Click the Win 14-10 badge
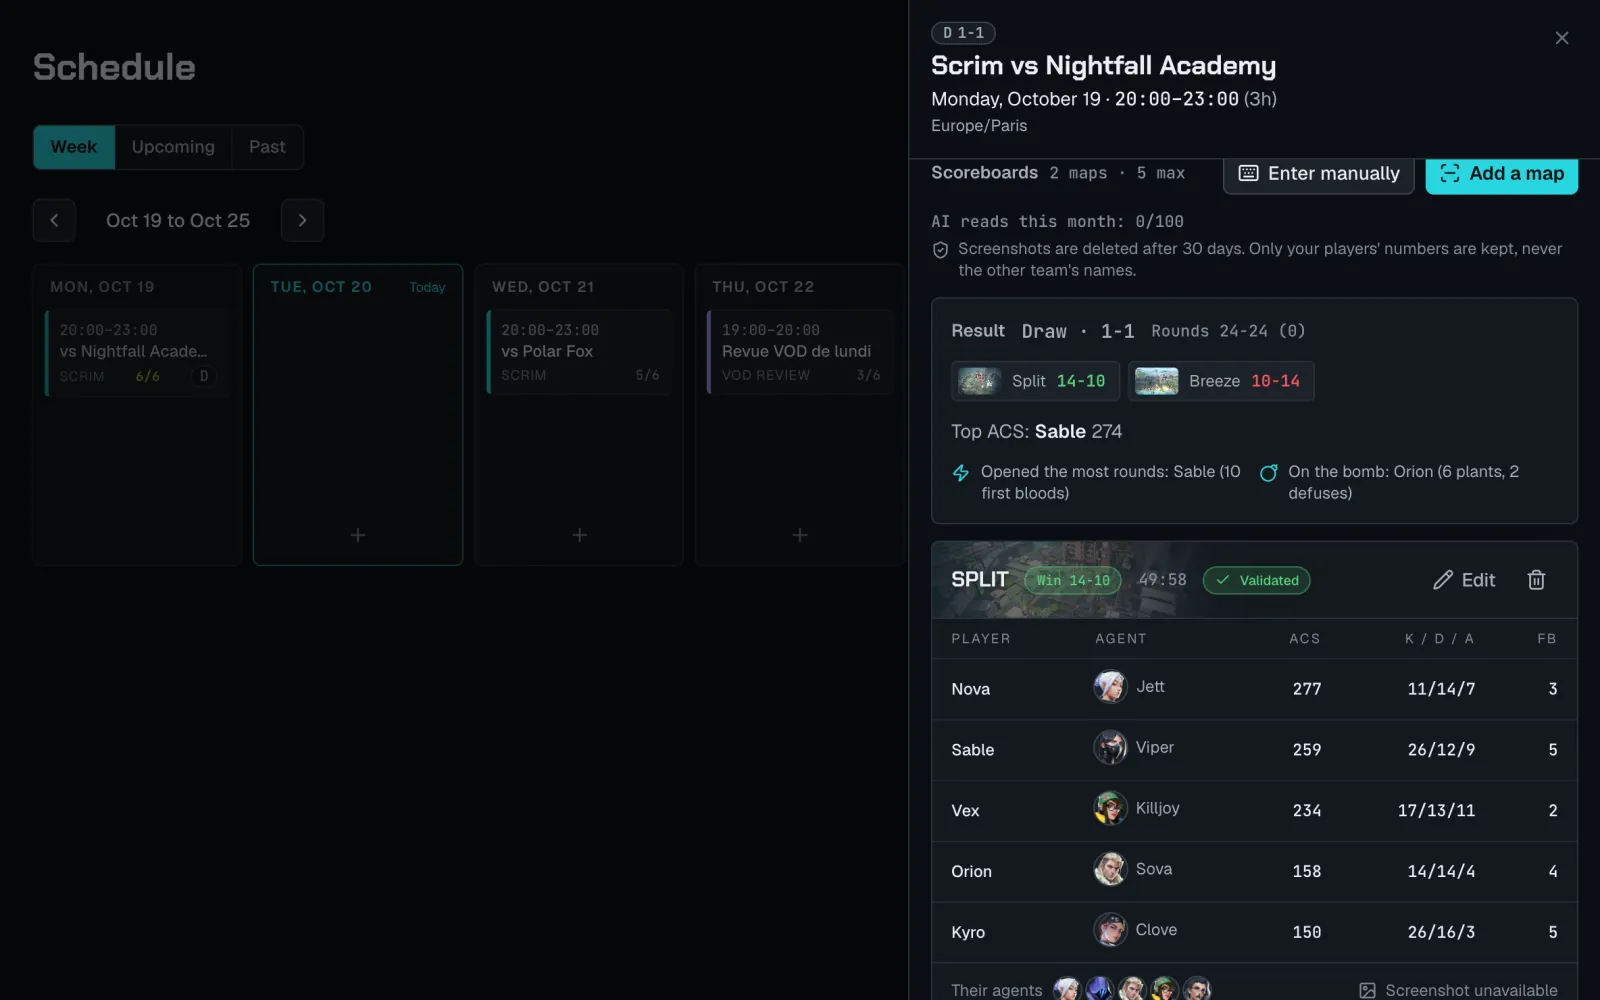Screen dimensions: 1600x1000 1073,580
